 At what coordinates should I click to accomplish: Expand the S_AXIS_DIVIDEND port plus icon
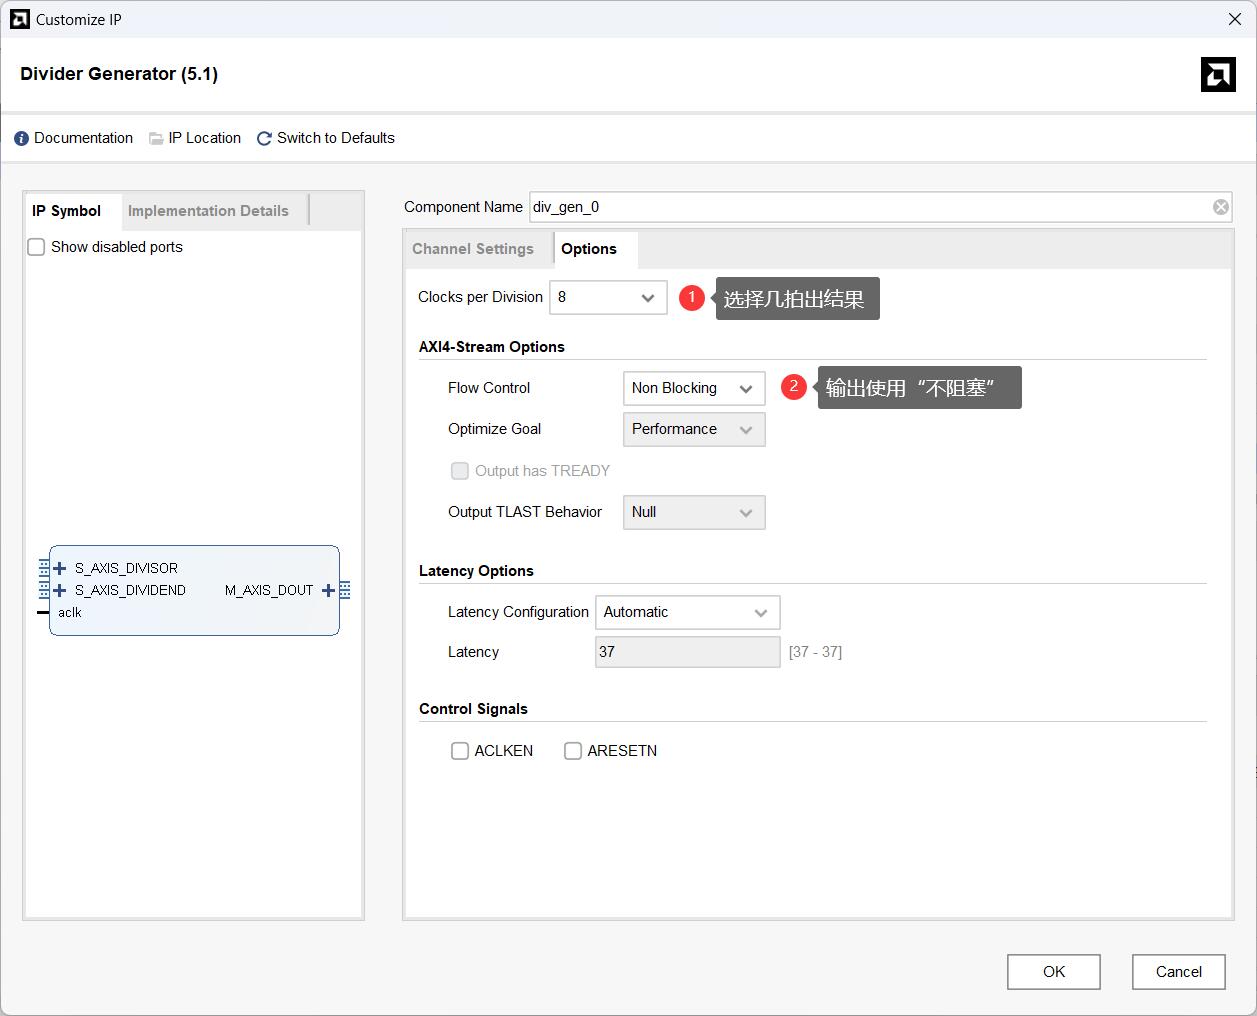[x=60, y=590]
